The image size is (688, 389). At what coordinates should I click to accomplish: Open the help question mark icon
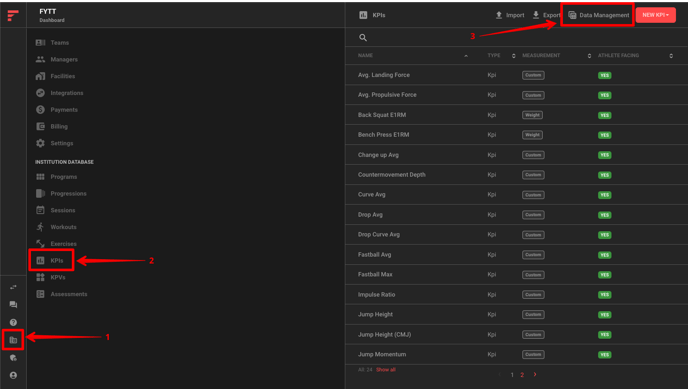[x=13, y=322]
